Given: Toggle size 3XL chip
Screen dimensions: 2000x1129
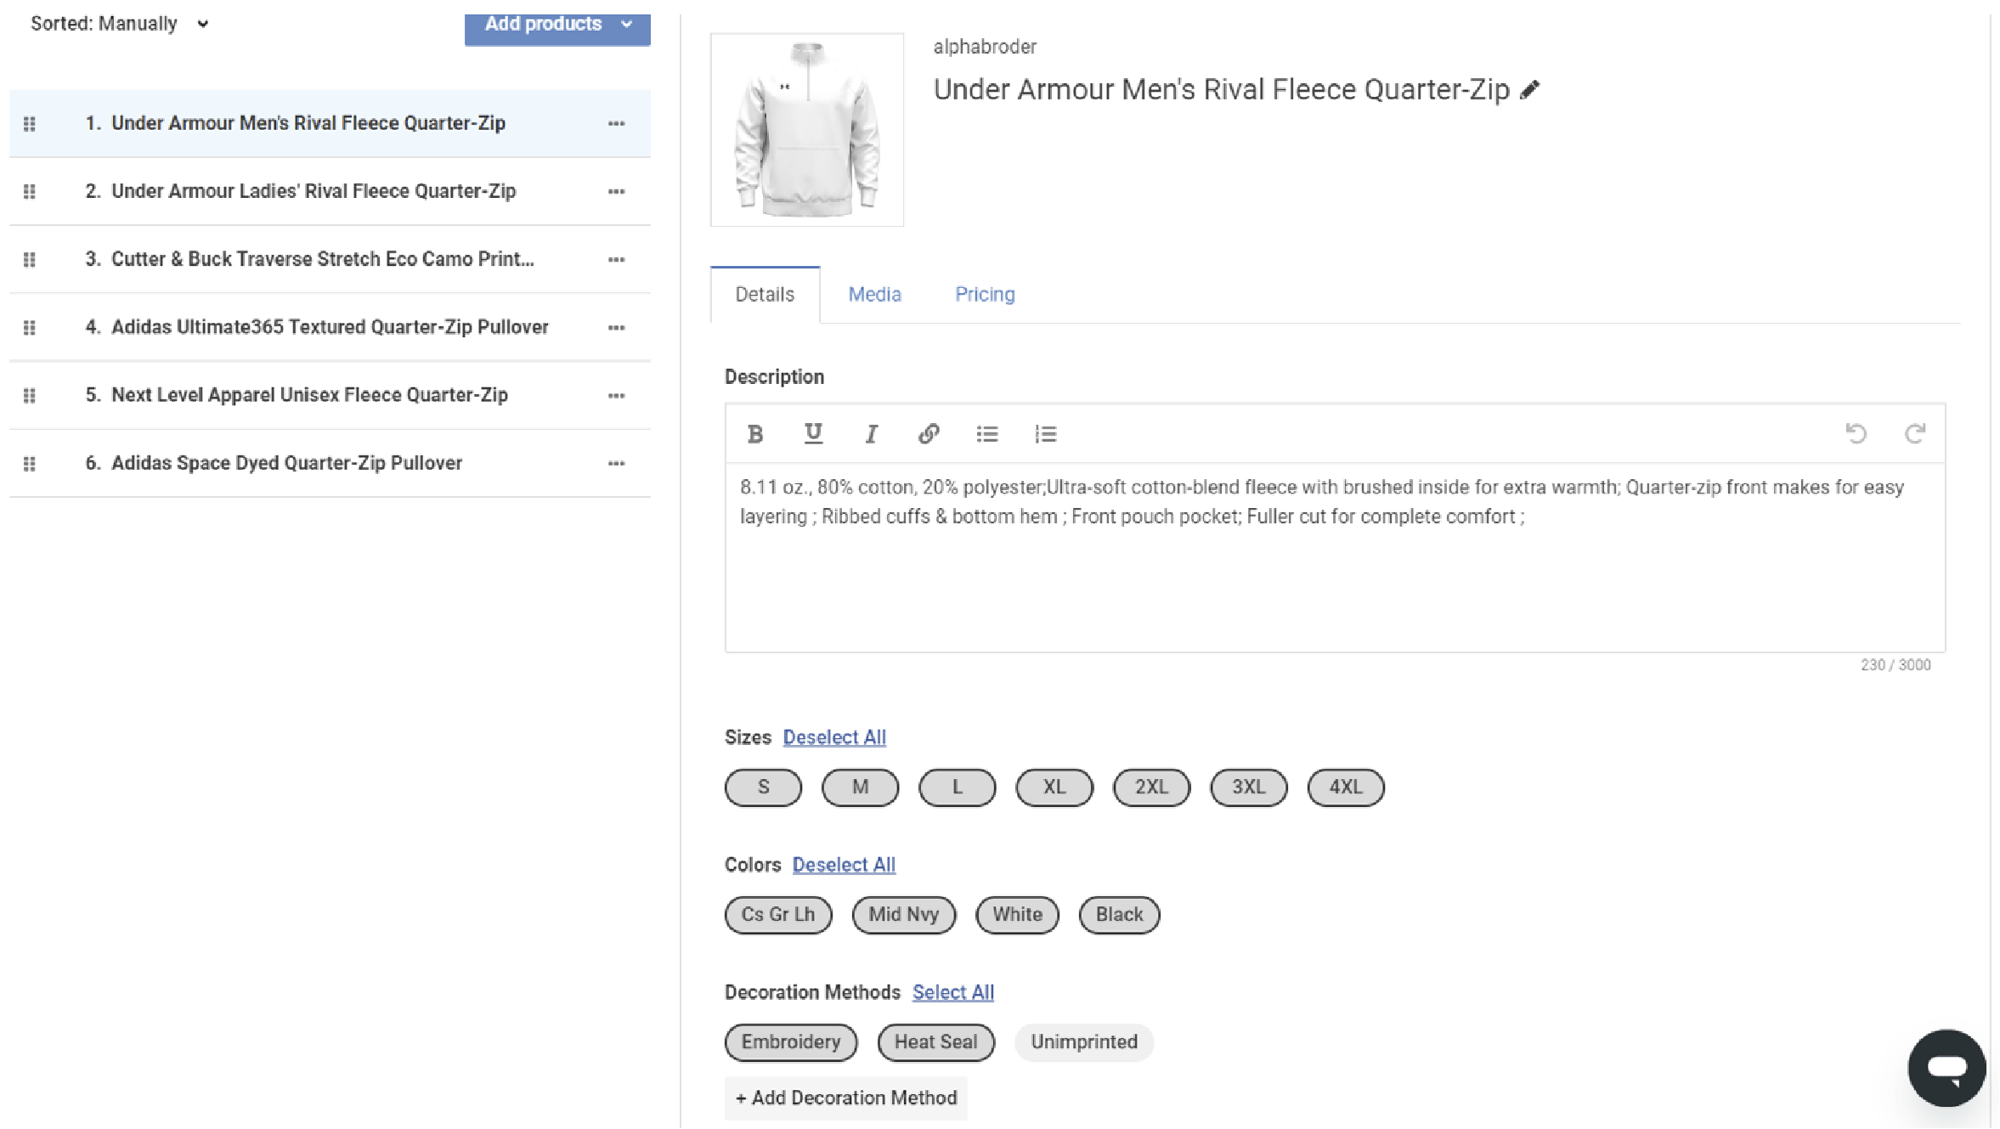Looking at the screenshot, I should tap(1248, 787).
